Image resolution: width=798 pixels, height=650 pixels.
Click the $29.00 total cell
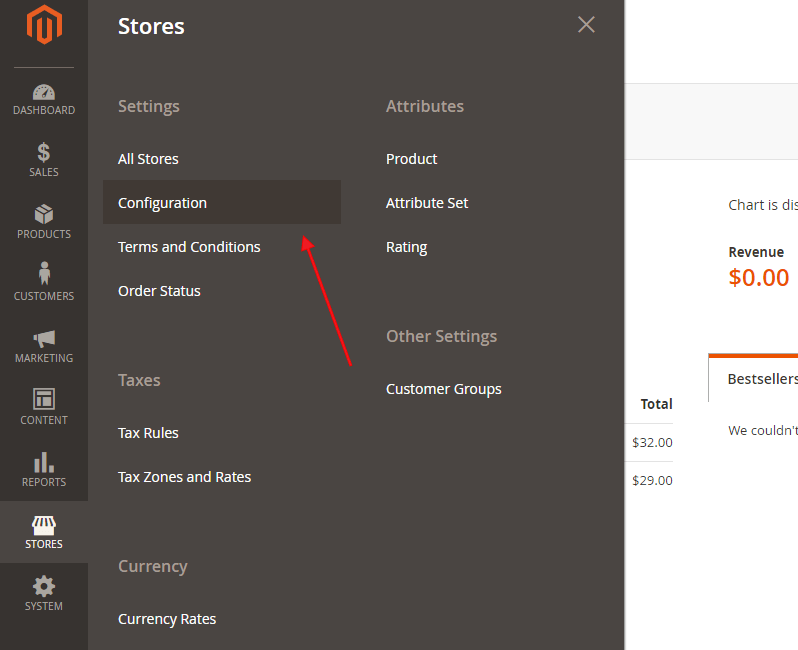tap(652, 481)
